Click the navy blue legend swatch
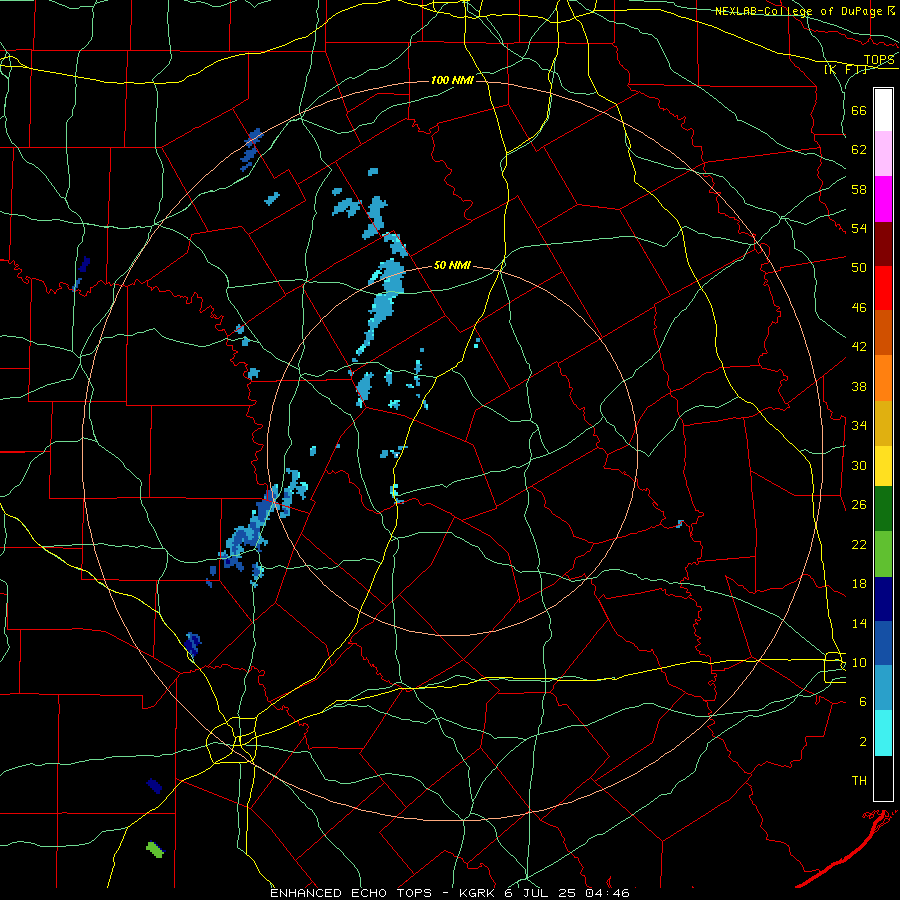The width and height of the screenshot is (900, 900). pyautogui.click(x=883, y=599)
